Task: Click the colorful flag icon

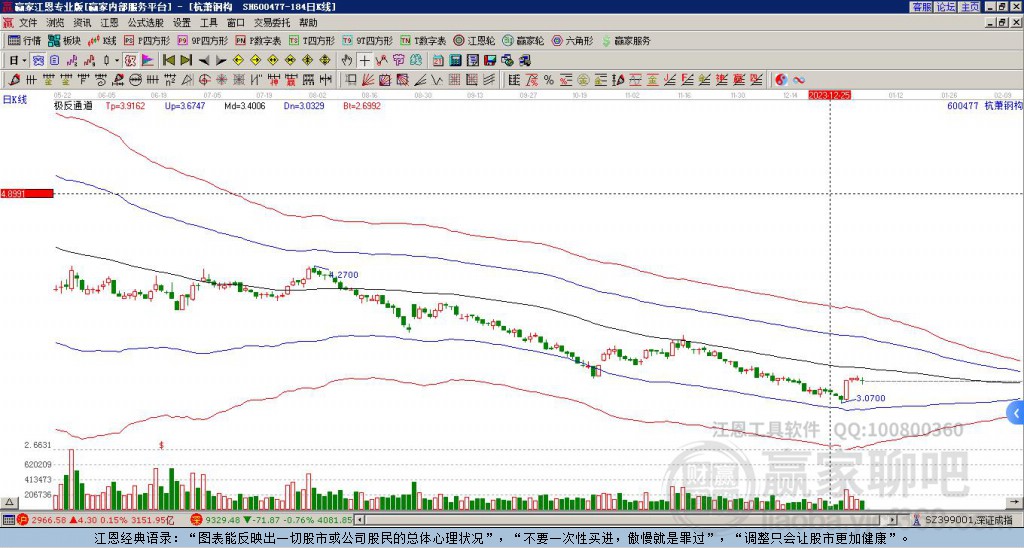Action: point(148,61)
